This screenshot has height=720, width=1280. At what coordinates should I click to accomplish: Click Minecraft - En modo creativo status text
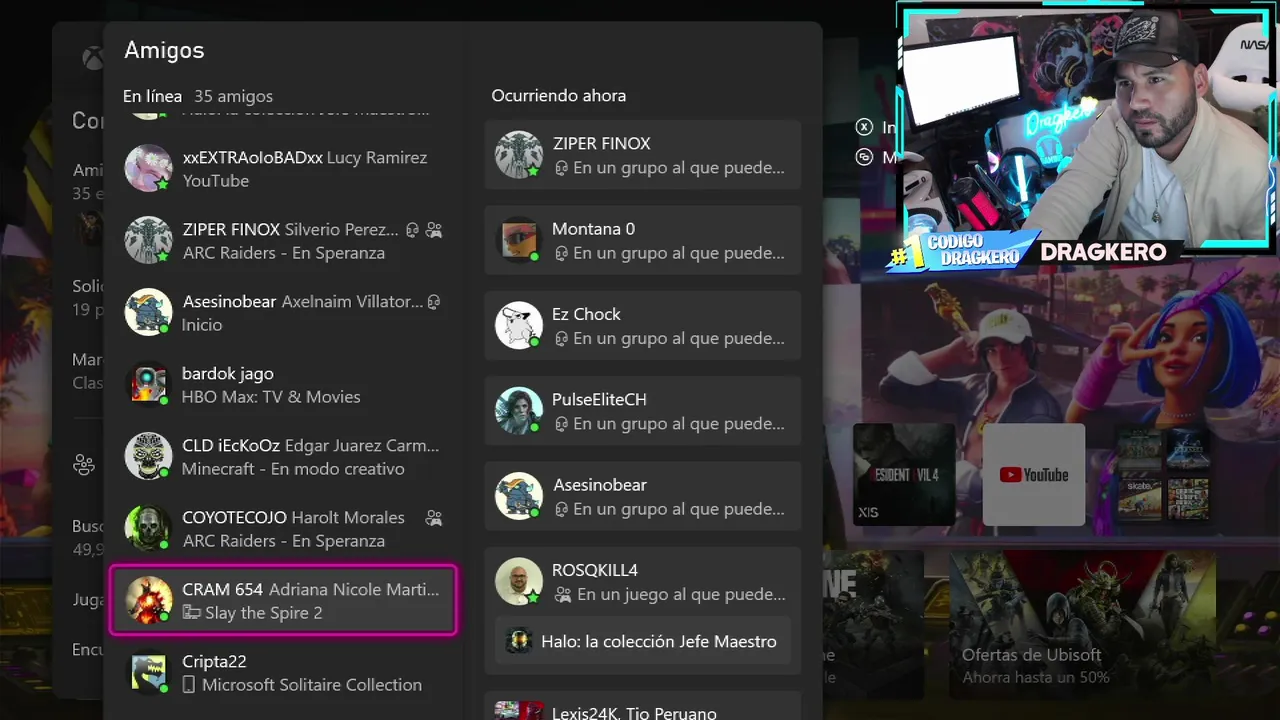coord(293,469)
